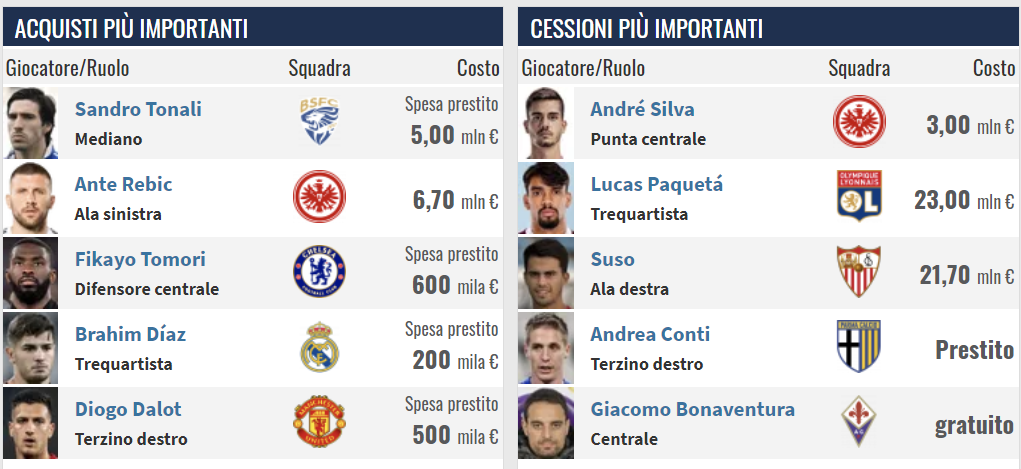
Task: Open Ante Rebic player link
Action: click(x=123, y=184)
